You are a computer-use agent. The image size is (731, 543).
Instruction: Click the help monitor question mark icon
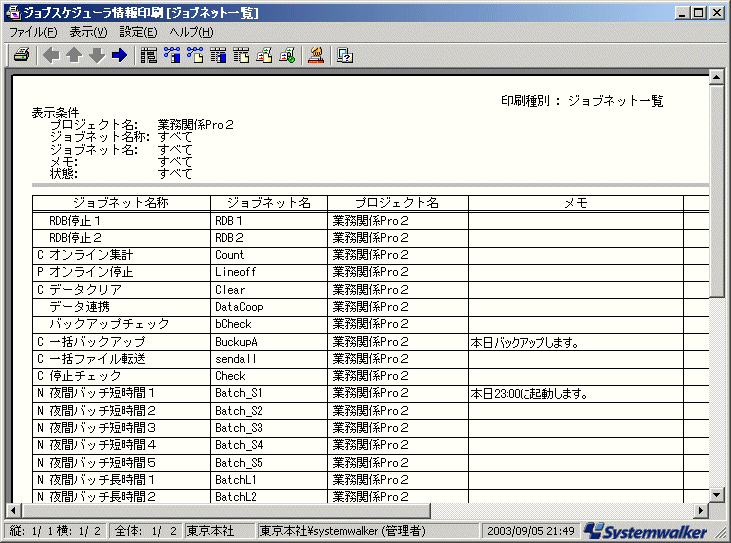[x=345, y=55]
